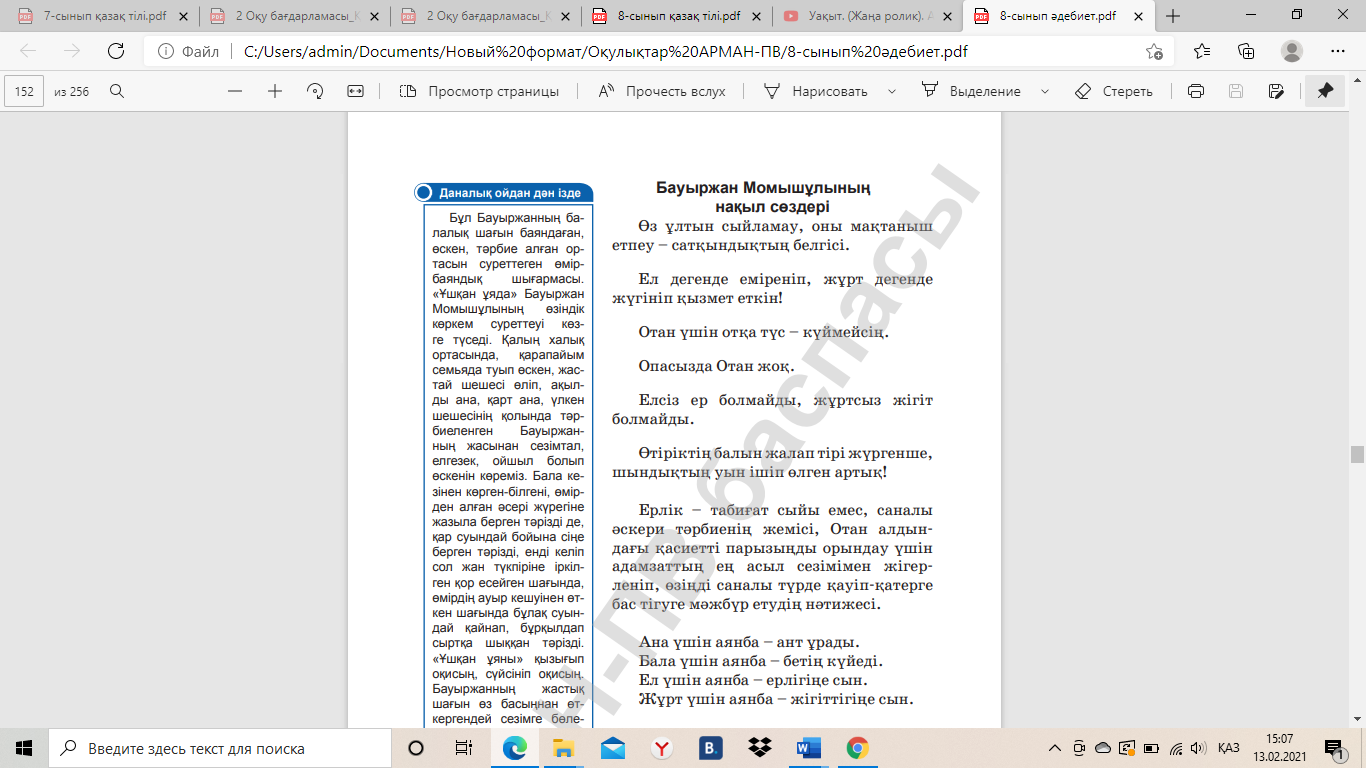Open Просмотр страницы page view

coord(479,91)
